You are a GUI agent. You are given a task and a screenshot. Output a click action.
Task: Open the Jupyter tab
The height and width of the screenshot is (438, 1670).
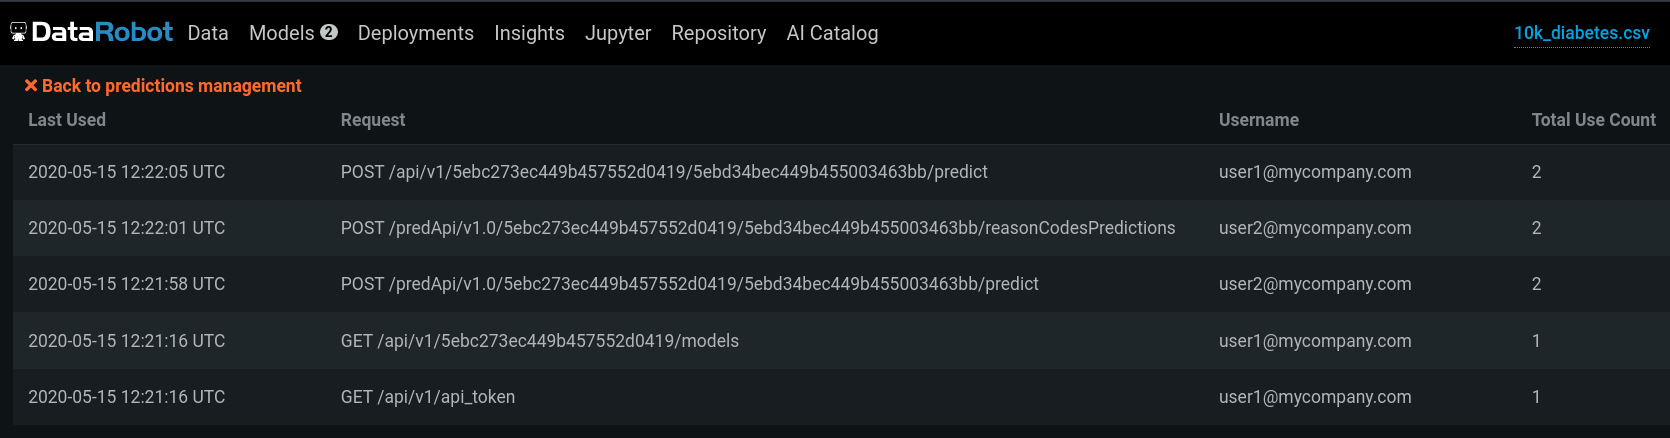(617, 33)
